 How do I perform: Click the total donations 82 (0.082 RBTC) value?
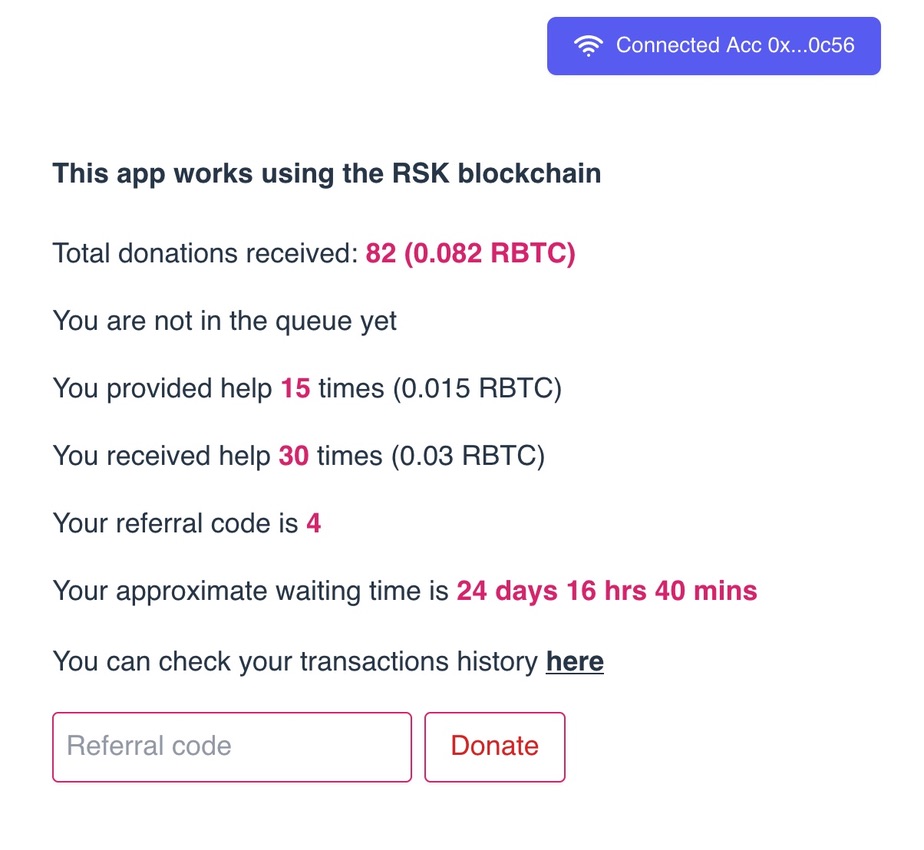coord(470,253)
